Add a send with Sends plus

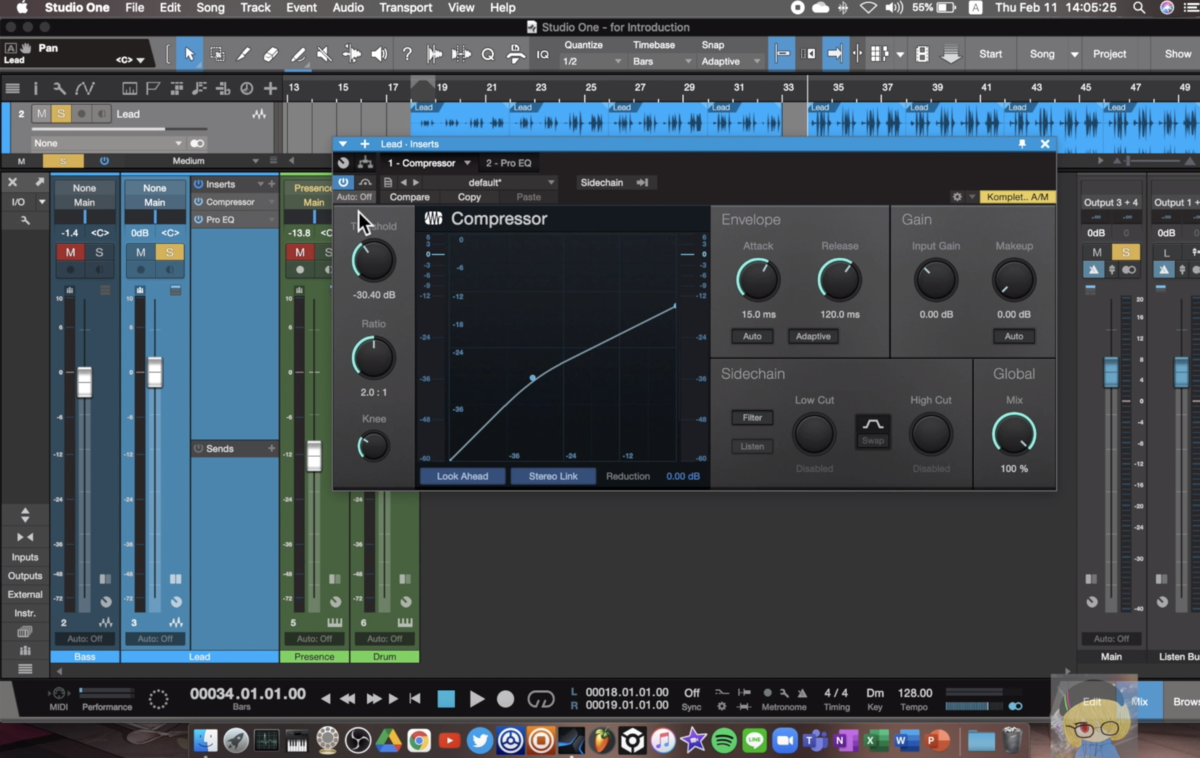[271, 449]
